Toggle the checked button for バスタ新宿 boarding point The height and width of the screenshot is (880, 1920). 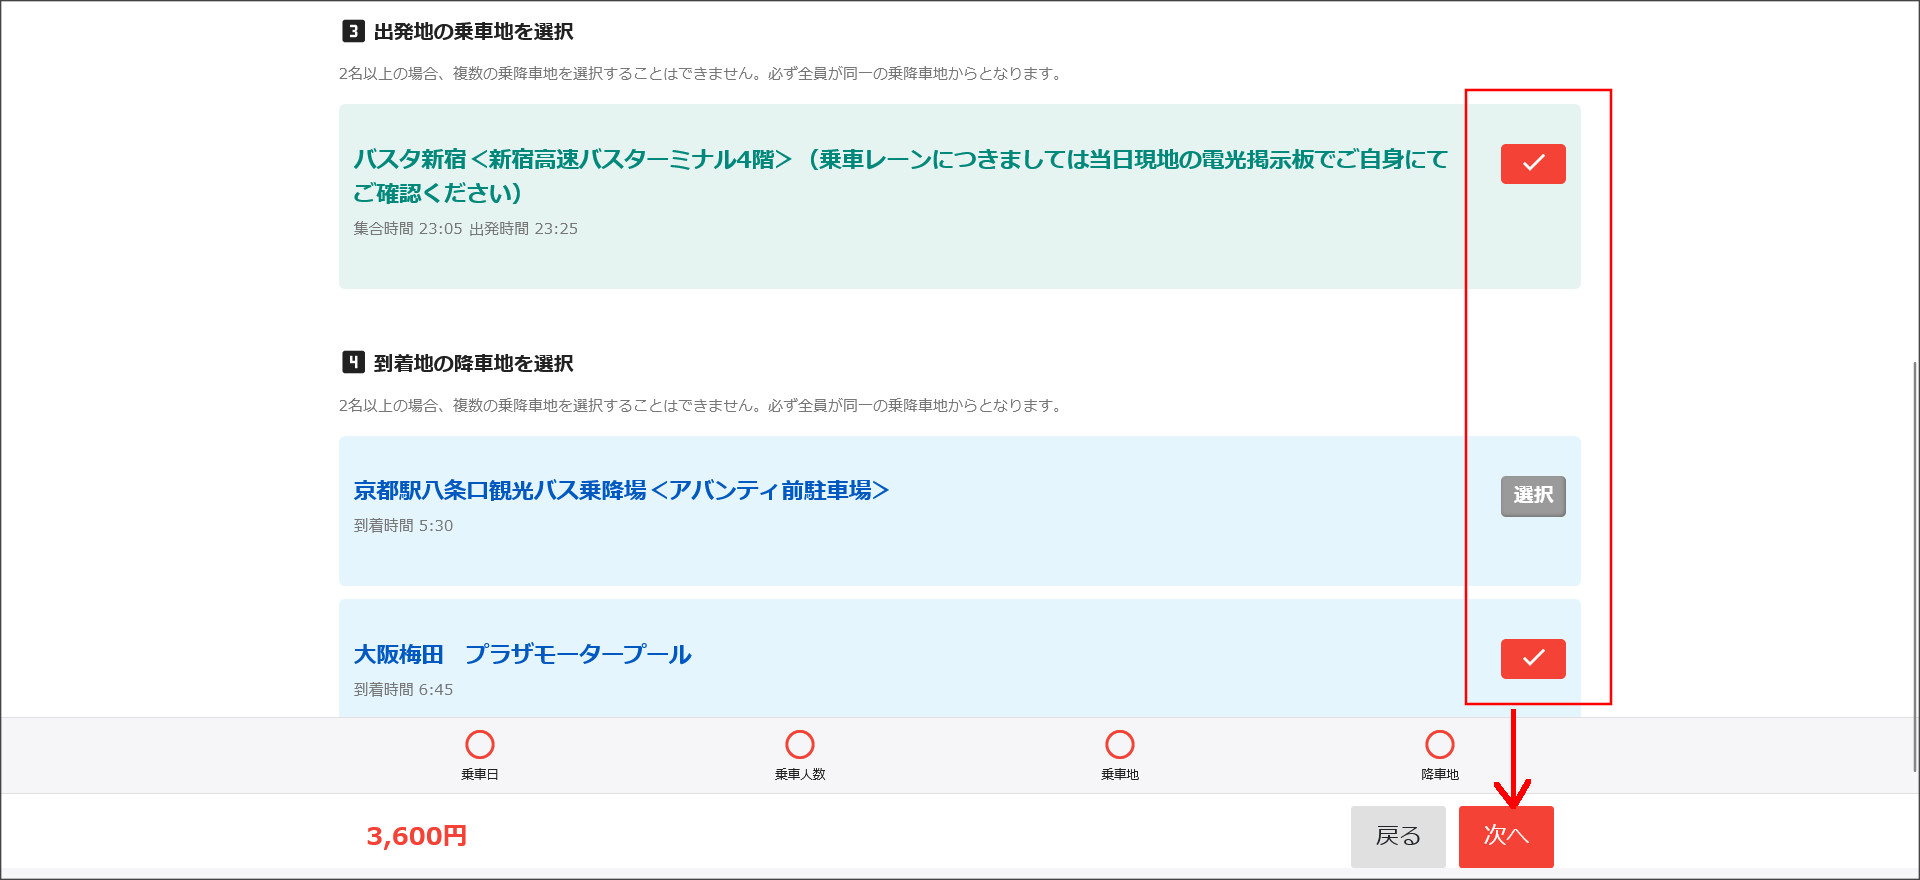(1533, 164)
